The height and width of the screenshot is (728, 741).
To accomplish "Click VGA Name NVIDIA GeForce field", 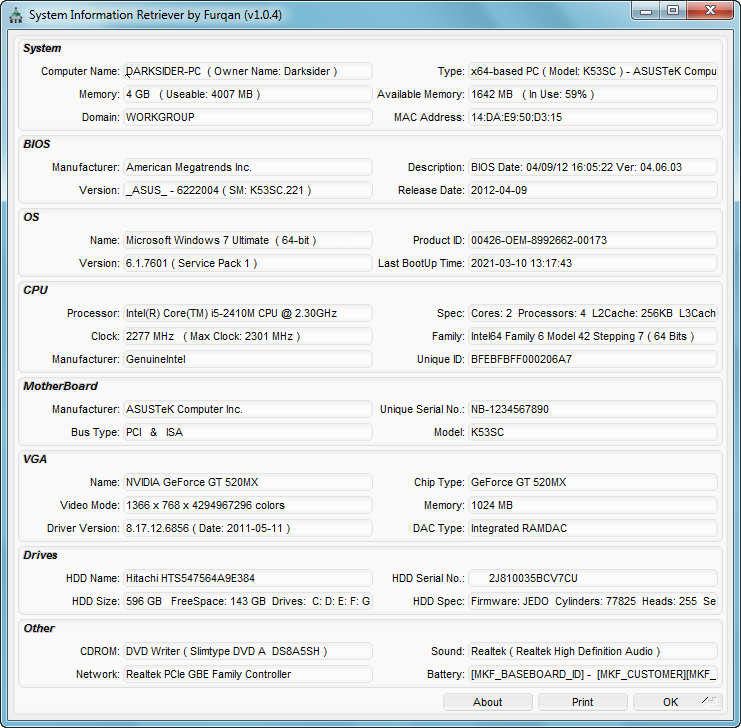I will pos(248,482).
